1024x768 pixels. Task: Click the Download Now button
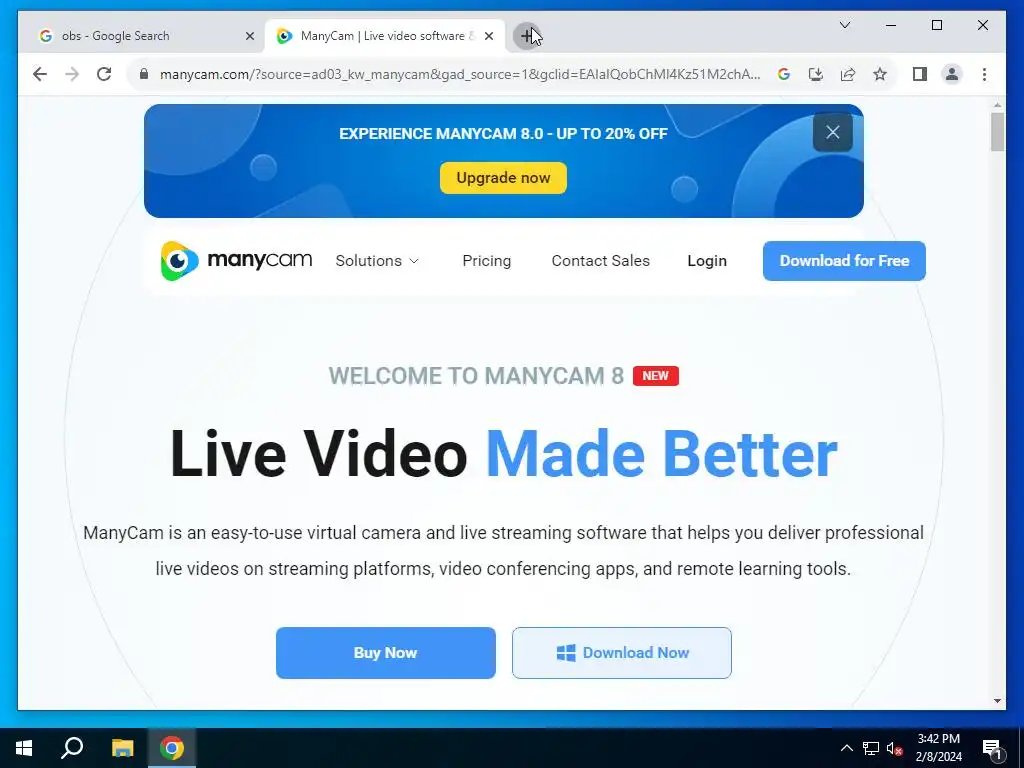tap(622, 652)
